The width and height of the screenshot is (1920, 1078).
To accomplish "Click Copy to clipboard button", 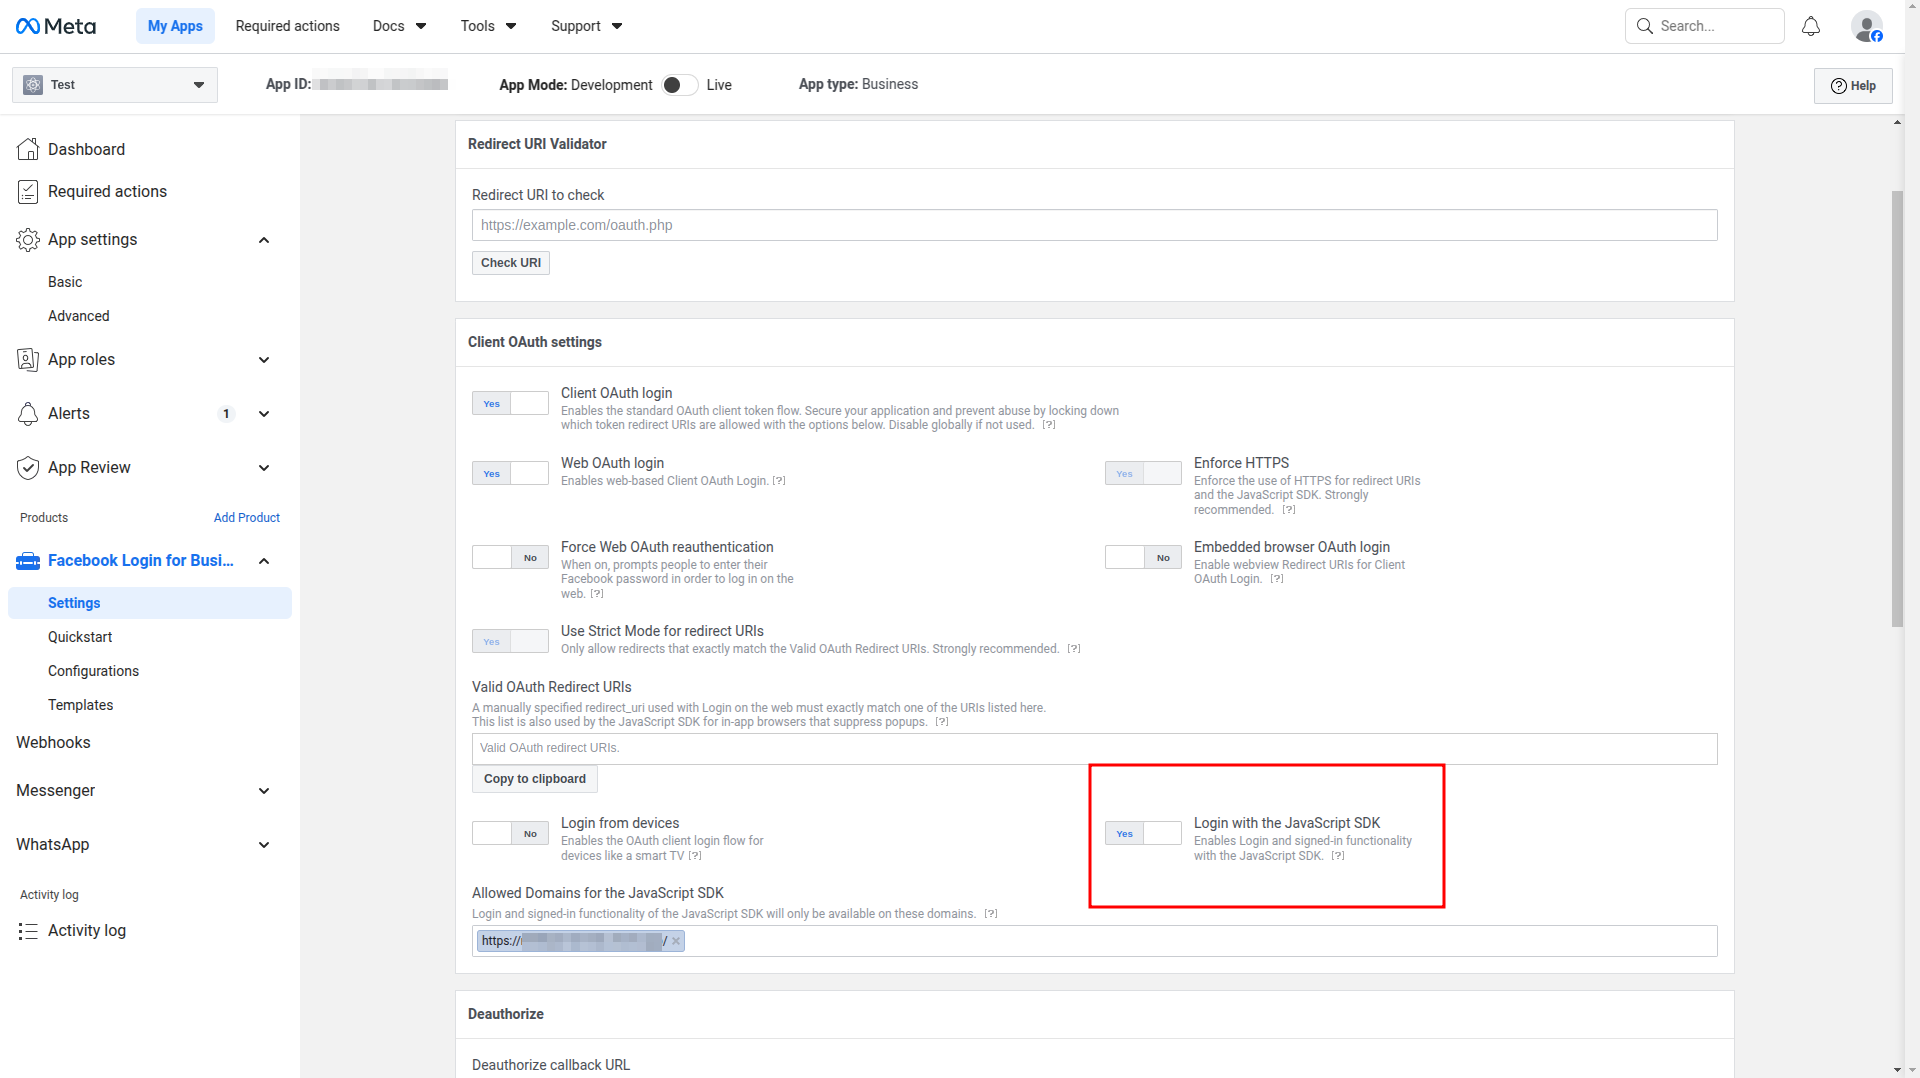I will click(x=535, y=779).
